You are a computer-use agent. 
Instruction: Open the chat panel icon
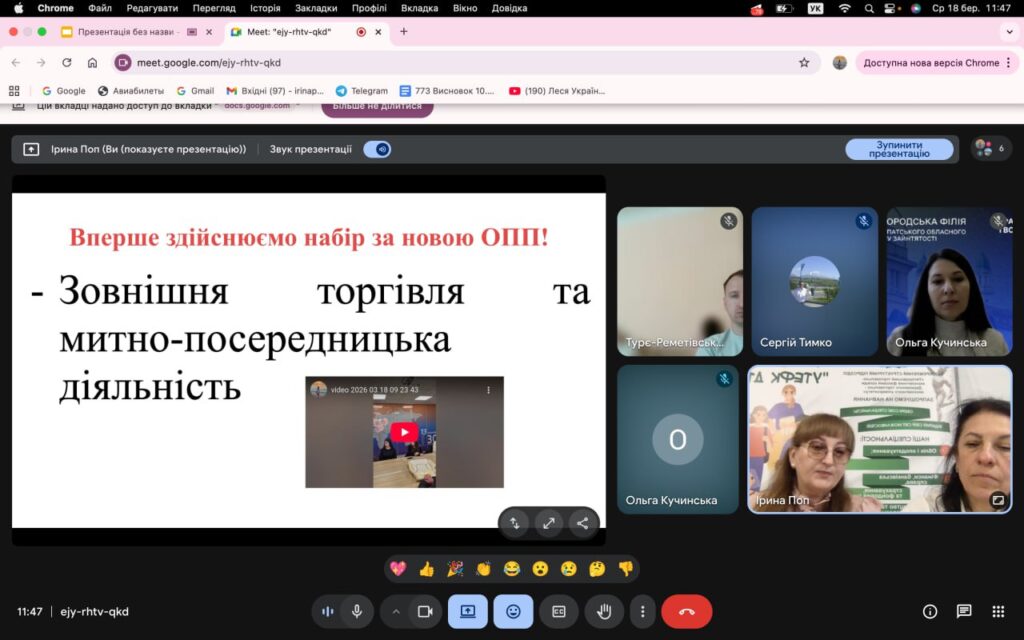[964, 612]
